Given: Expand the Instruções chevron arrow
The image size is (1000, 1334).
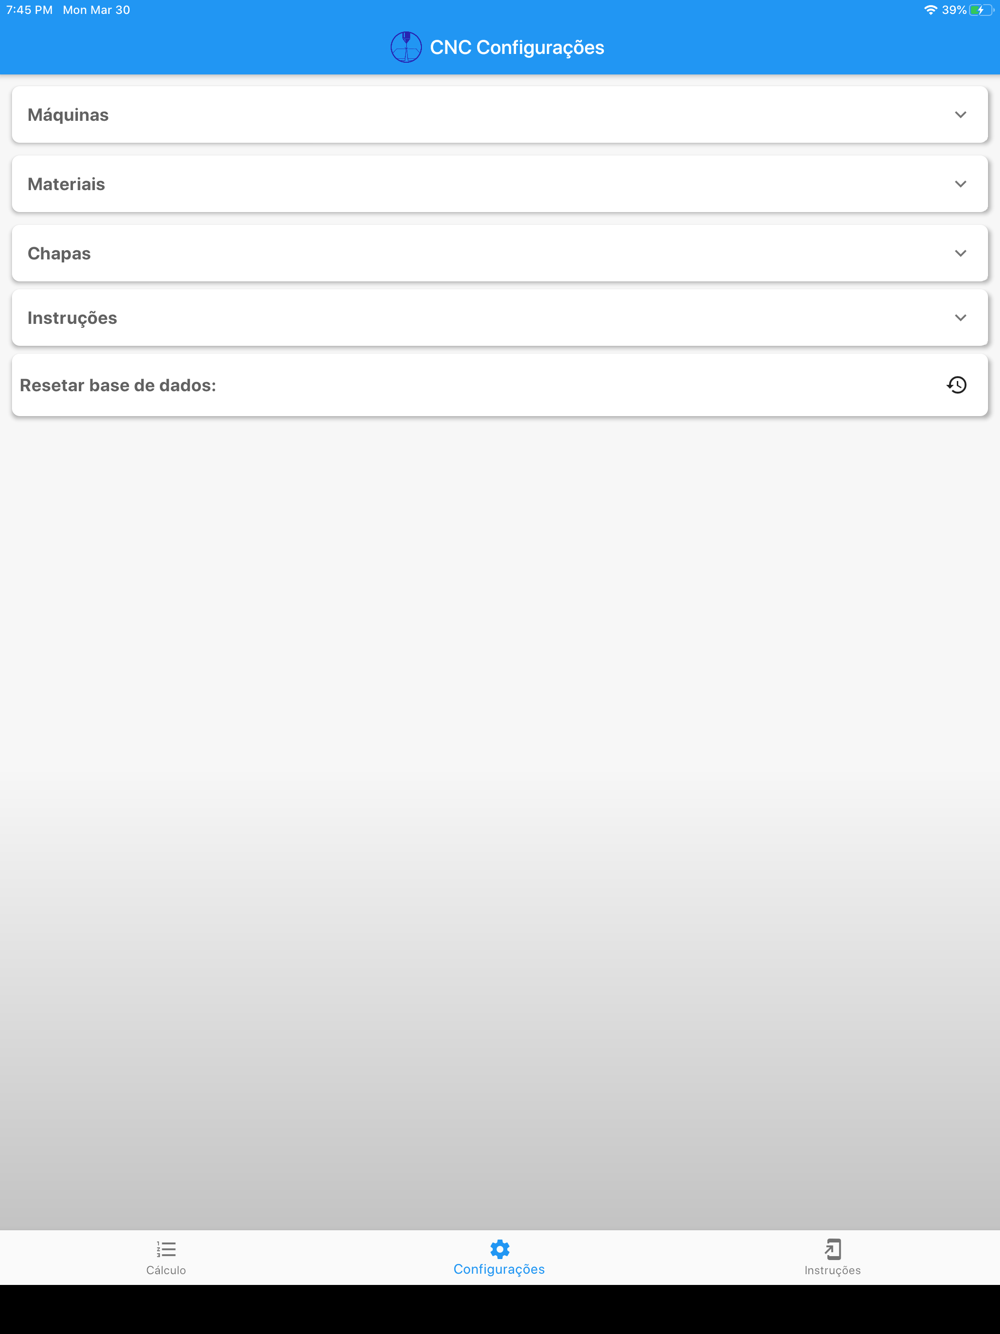Looking at the screenshot, I should [960, 318].
